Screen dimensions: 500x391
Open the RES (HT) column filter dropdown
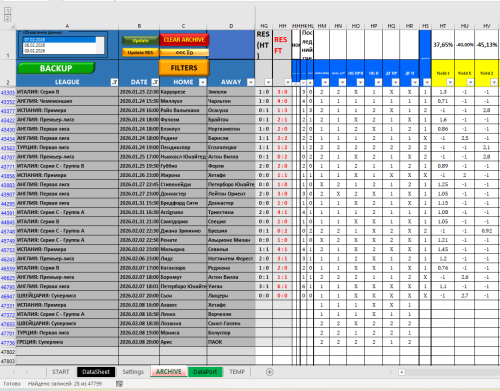(268, 82)
